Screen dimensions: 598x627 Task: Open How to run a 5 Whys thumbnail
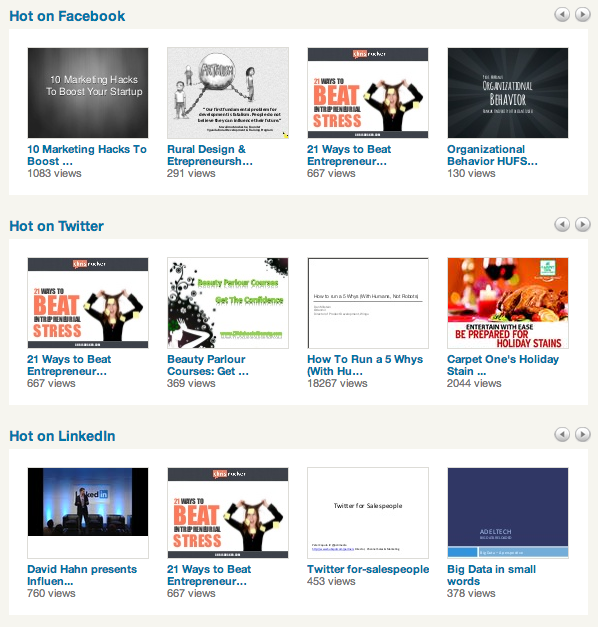tap(368, 303)
